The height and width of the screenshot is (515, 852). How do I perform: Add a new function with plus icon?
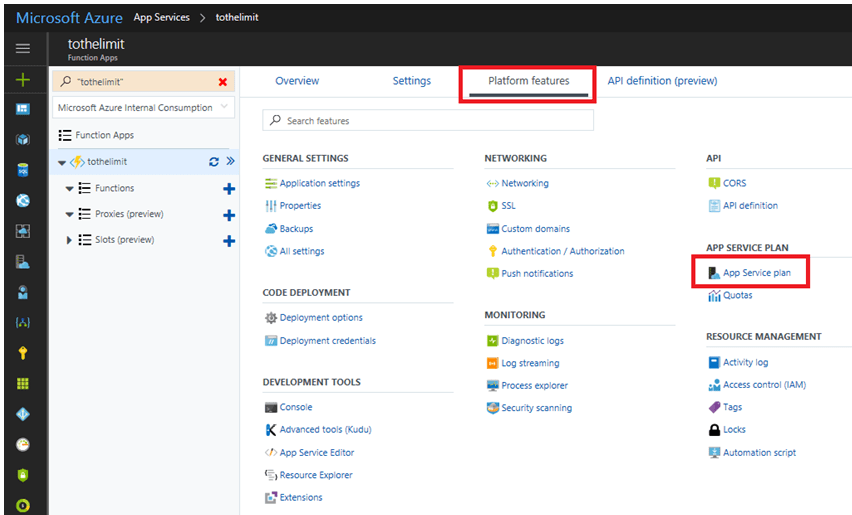229,189
